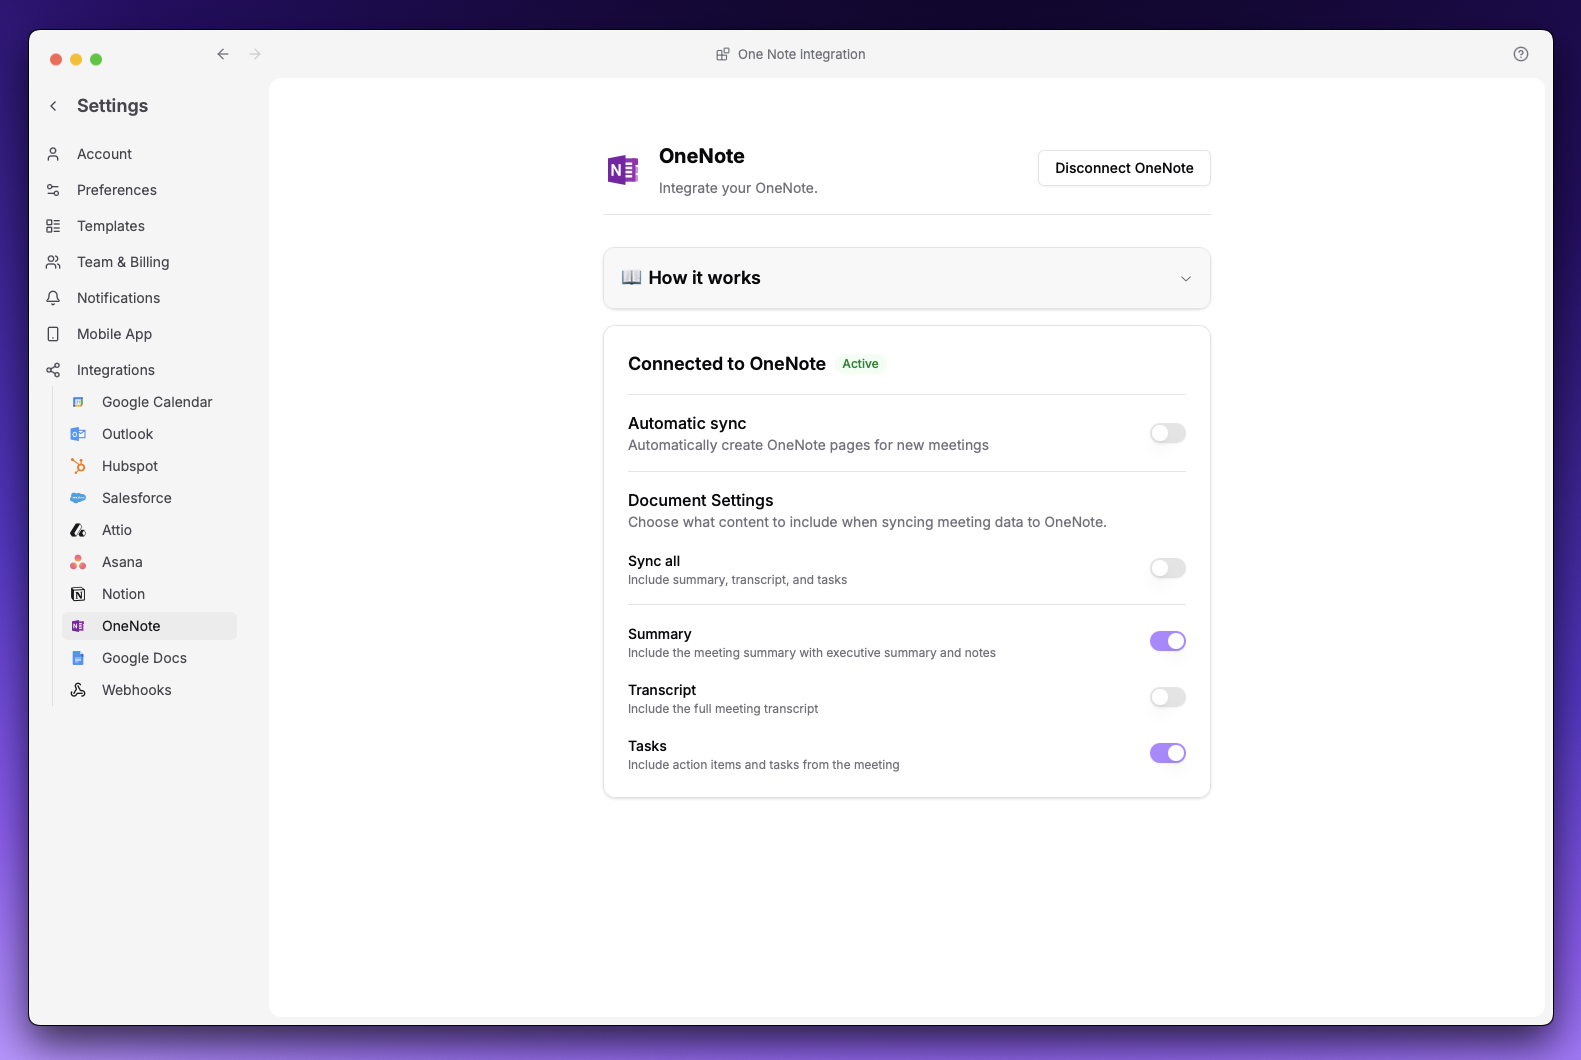Go back with the left navigation arrow

(x=223, y=54)
